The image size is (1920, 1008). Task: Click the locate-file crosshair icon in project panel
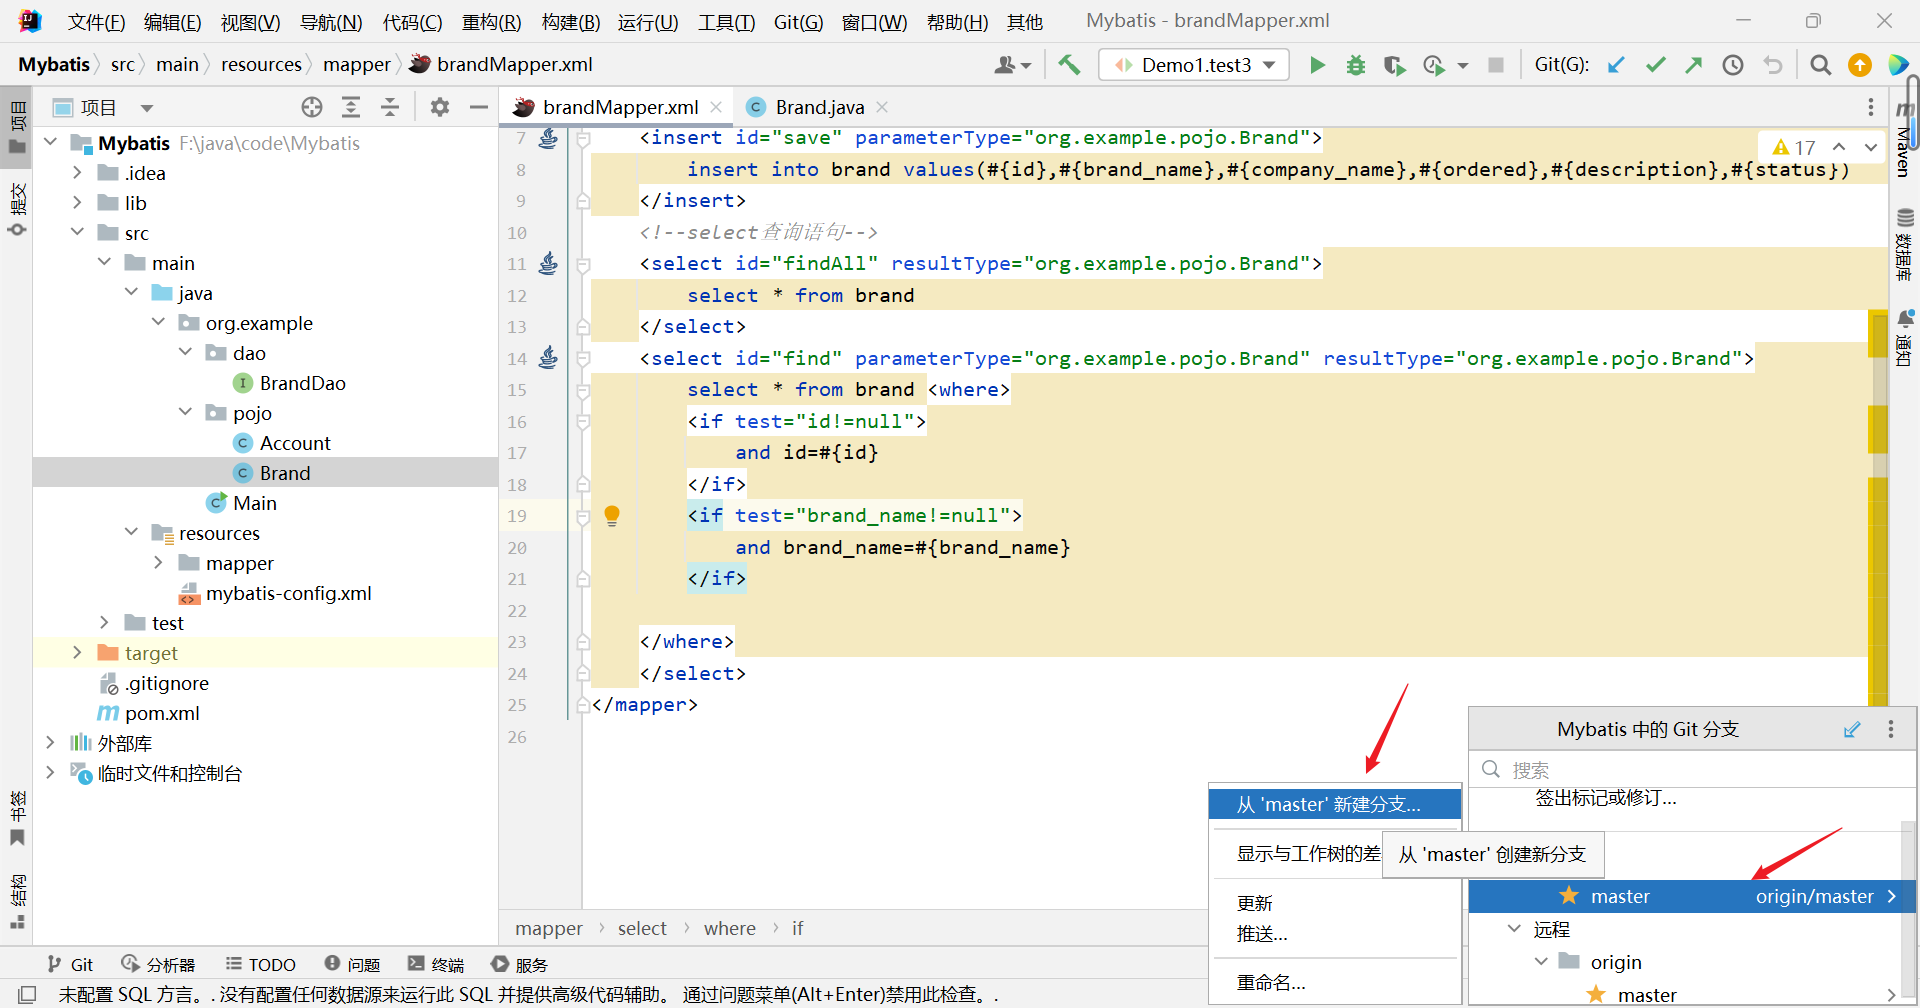(312, 107)
